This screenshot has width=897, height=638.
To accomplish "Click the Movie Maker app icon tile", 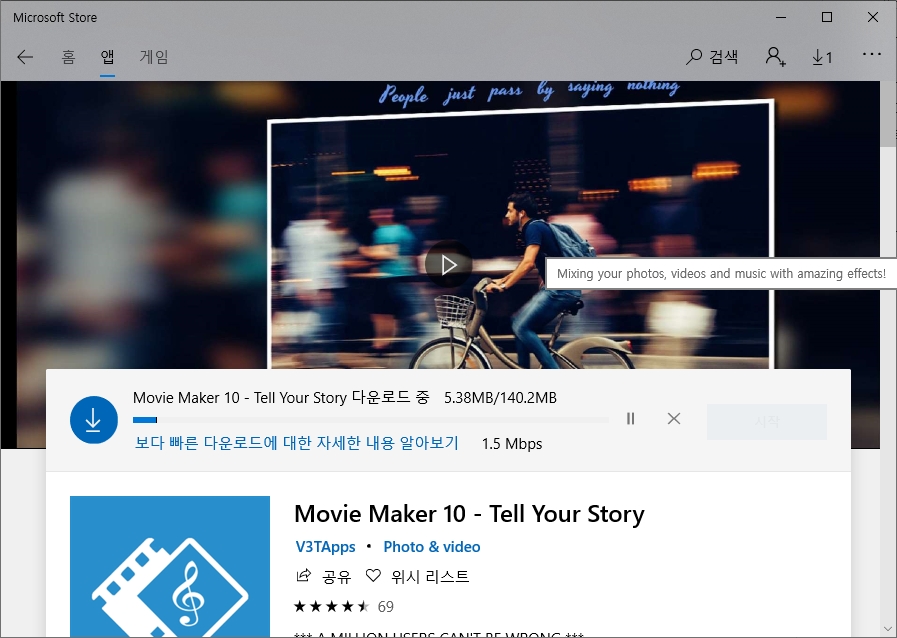I will point(170,566).
